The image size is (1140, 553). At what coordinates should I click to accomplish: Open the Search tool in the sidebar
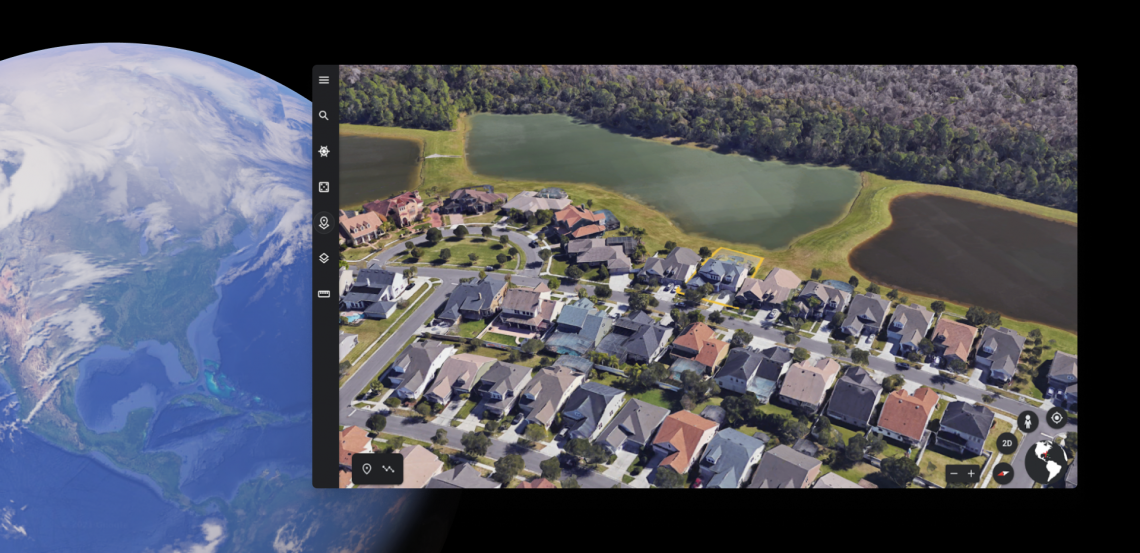pyautogui.click(x=324, y=116)
